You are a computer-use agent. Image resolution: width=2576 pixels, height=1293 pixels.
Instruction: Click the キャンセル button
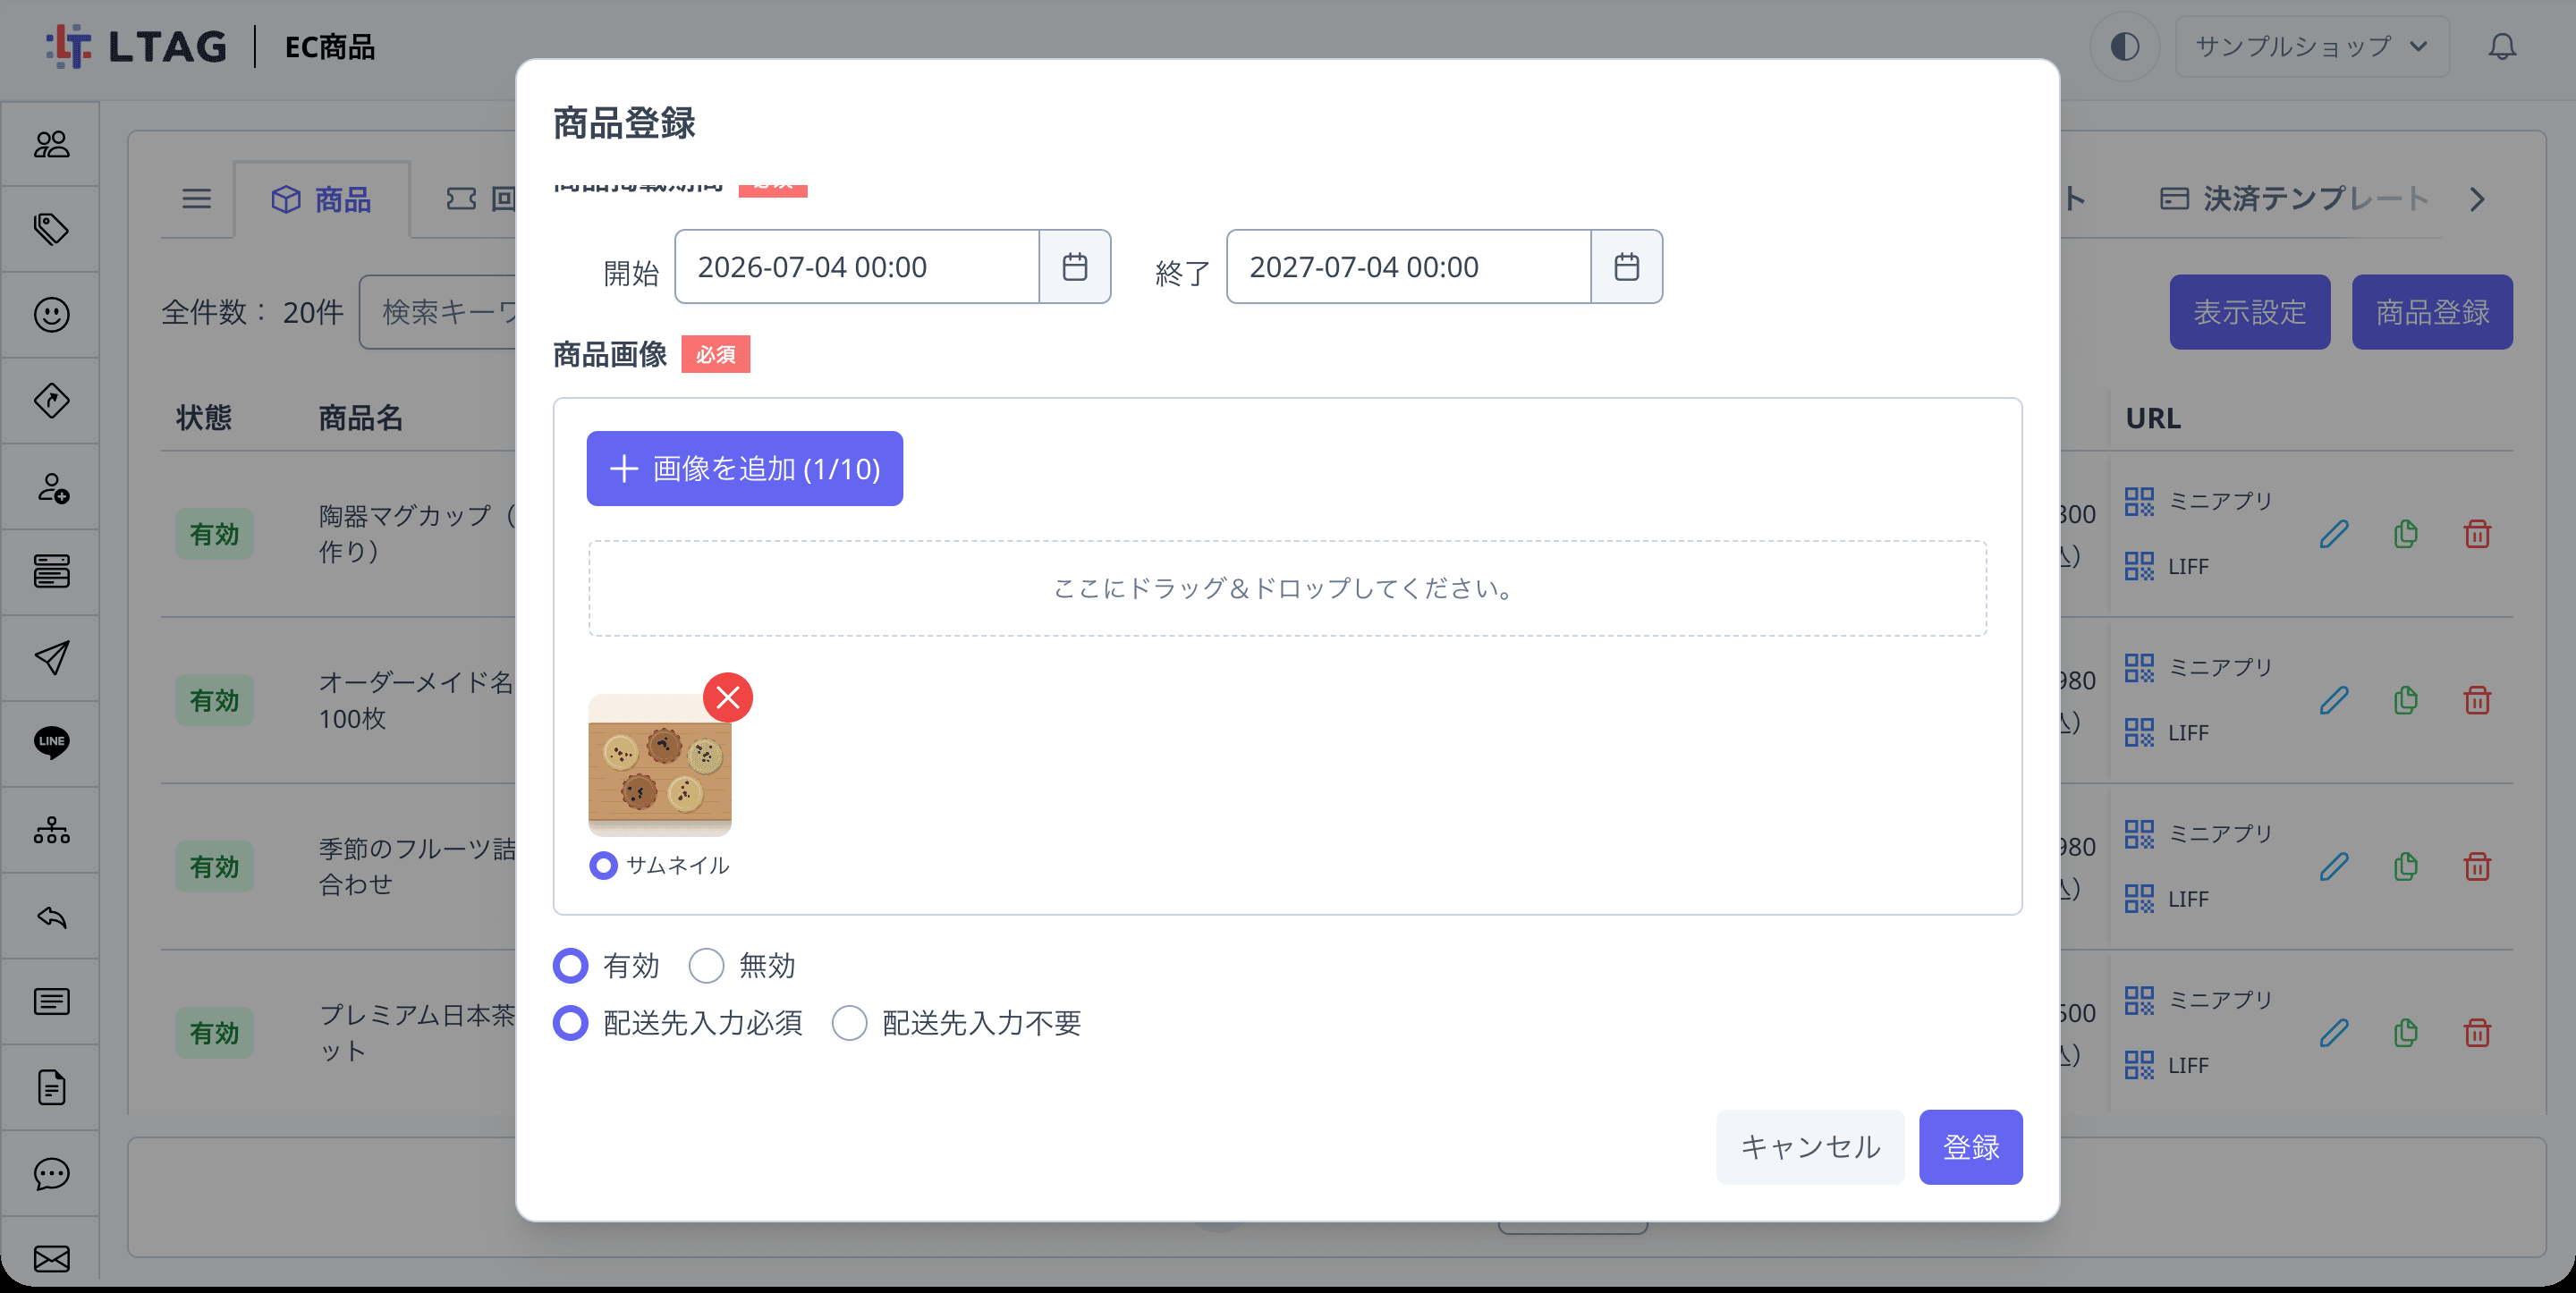pos(1810,1147)
